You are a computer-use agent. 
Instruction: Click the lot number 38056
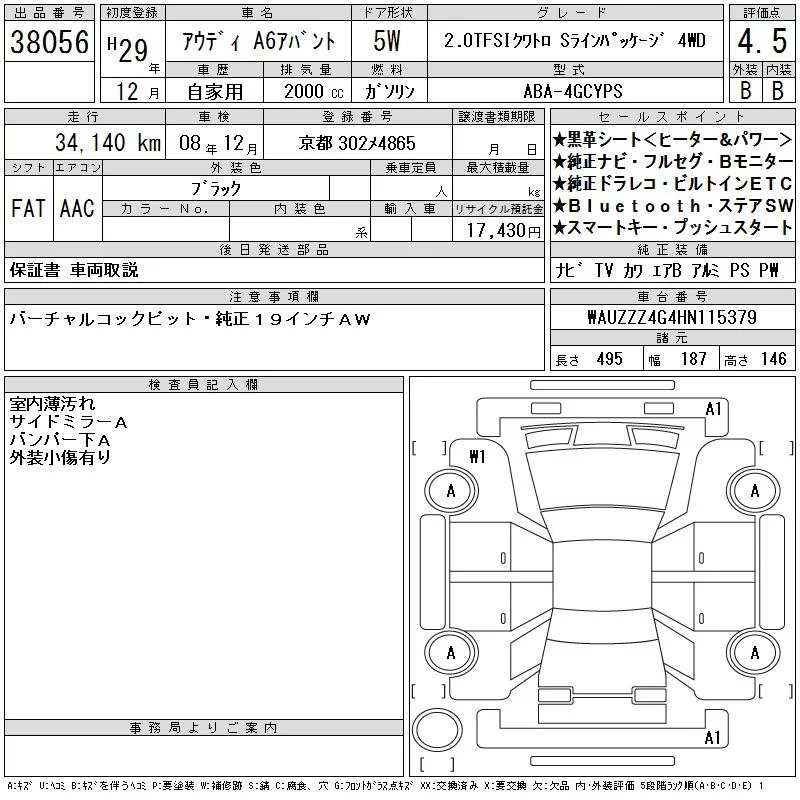[49, 42]
